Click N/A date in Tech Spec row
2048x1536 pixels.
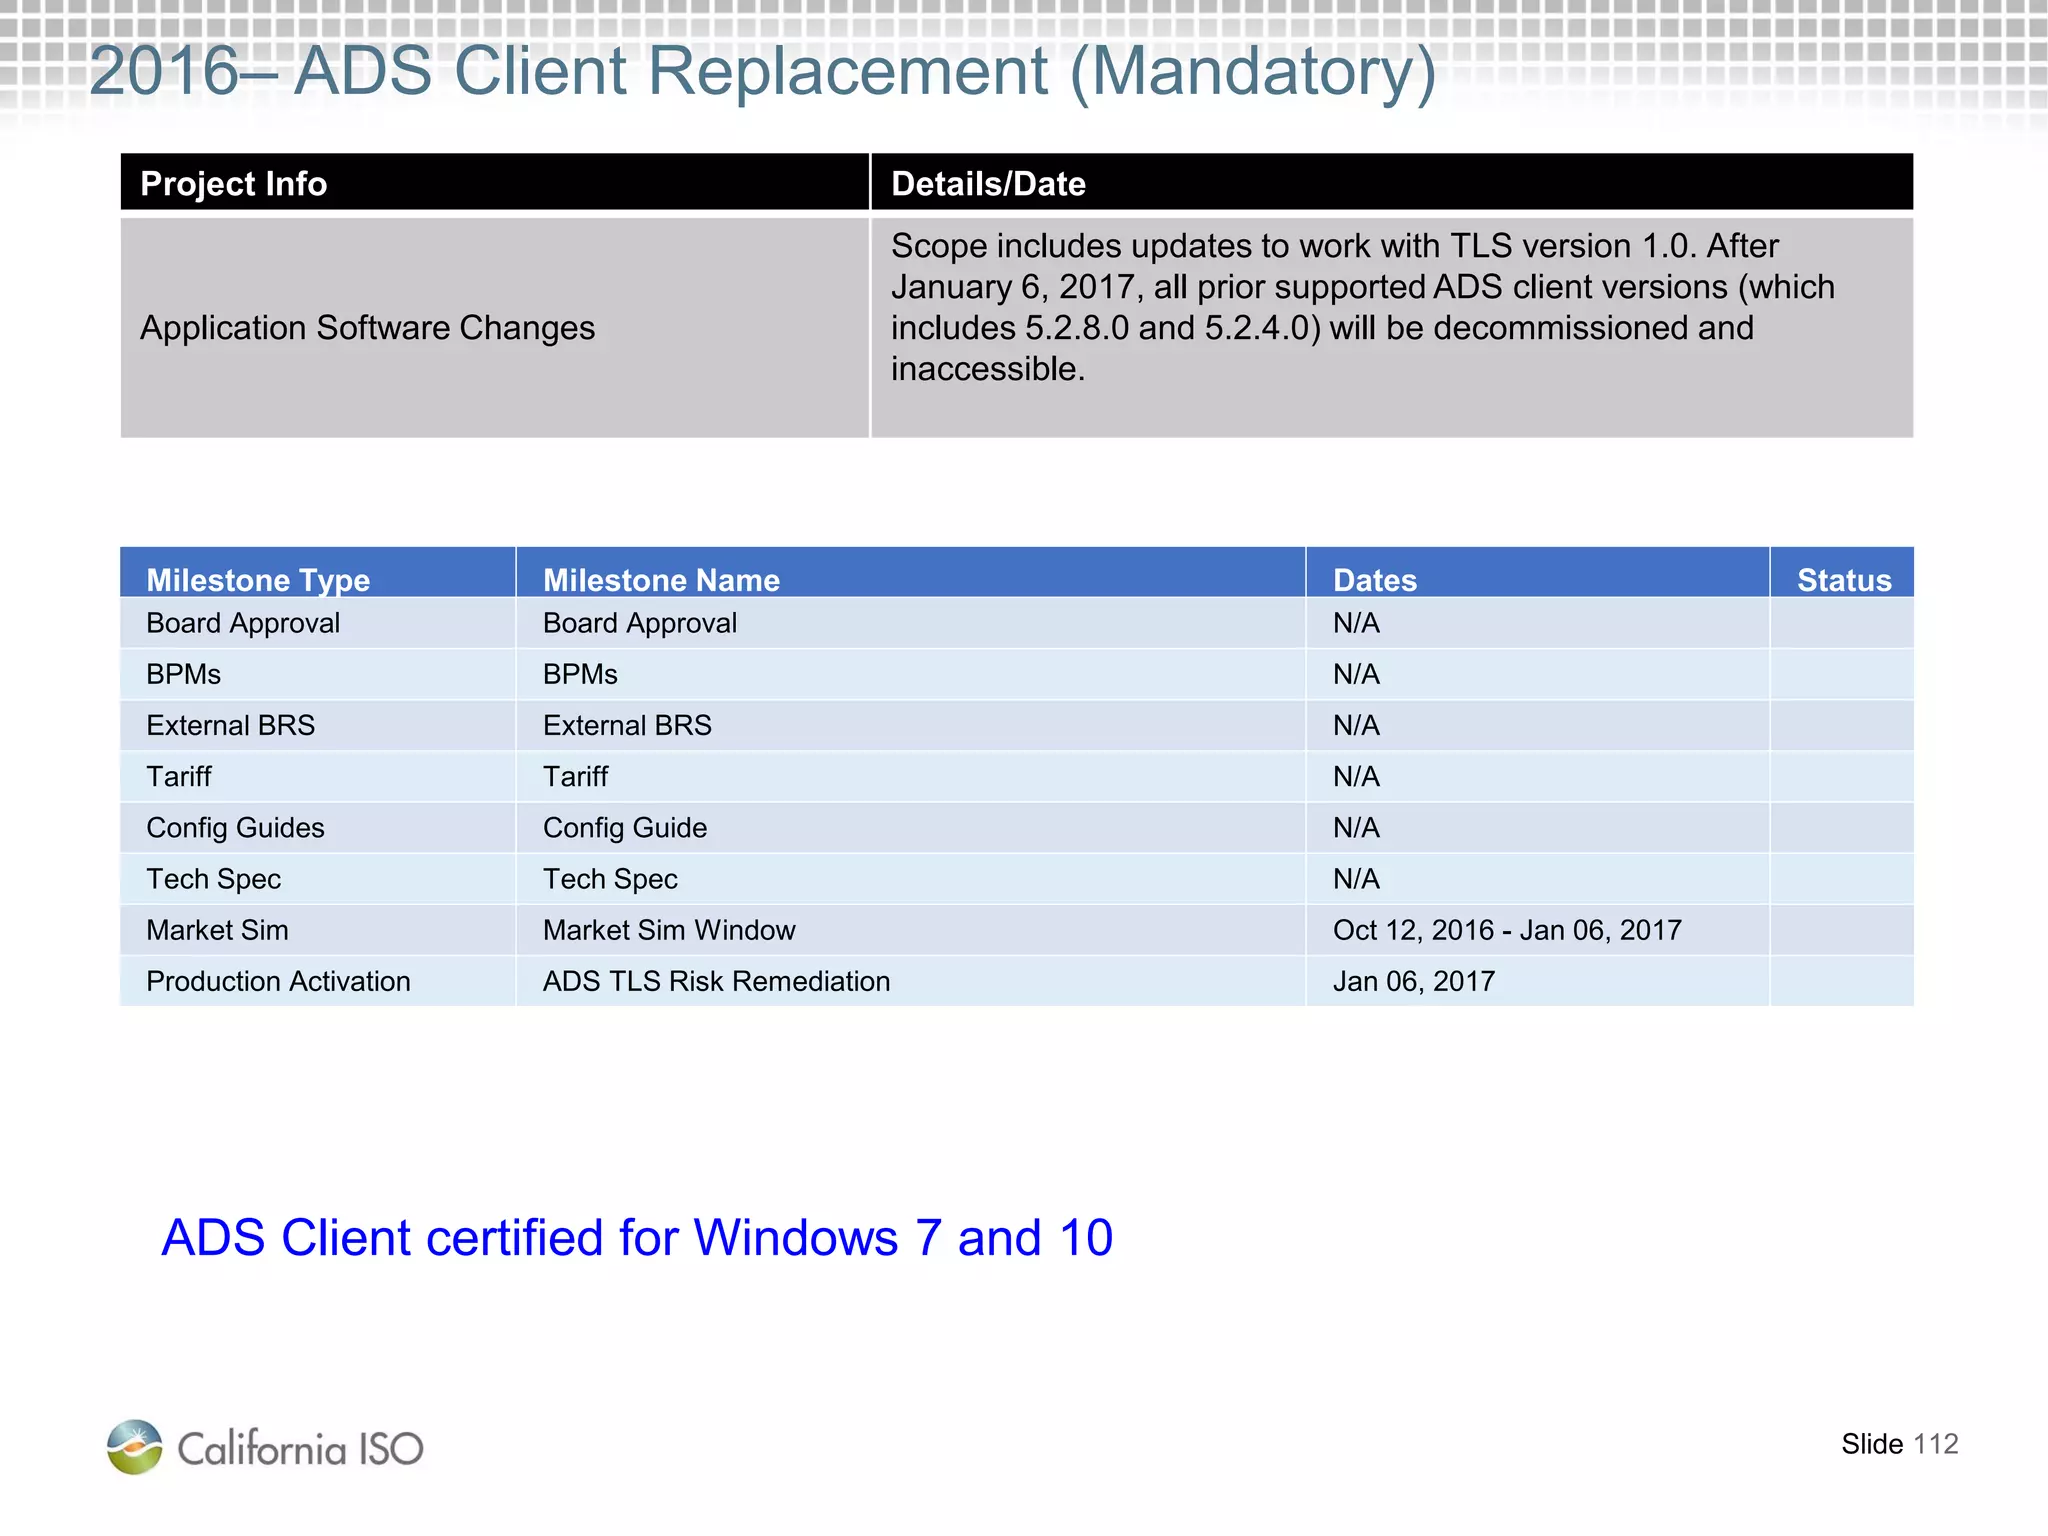click(x=1356, y=879)
